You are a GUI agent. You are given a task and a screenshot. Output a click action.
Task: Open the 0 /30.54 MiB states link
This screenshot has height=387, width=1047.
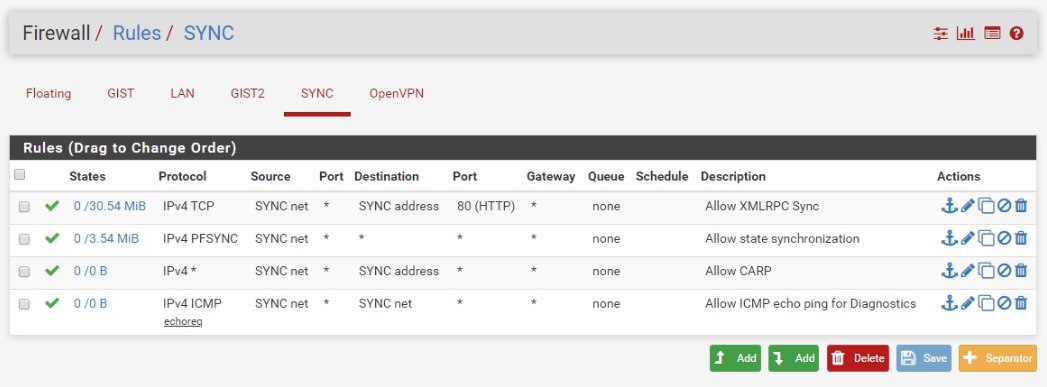coord(110,206)
